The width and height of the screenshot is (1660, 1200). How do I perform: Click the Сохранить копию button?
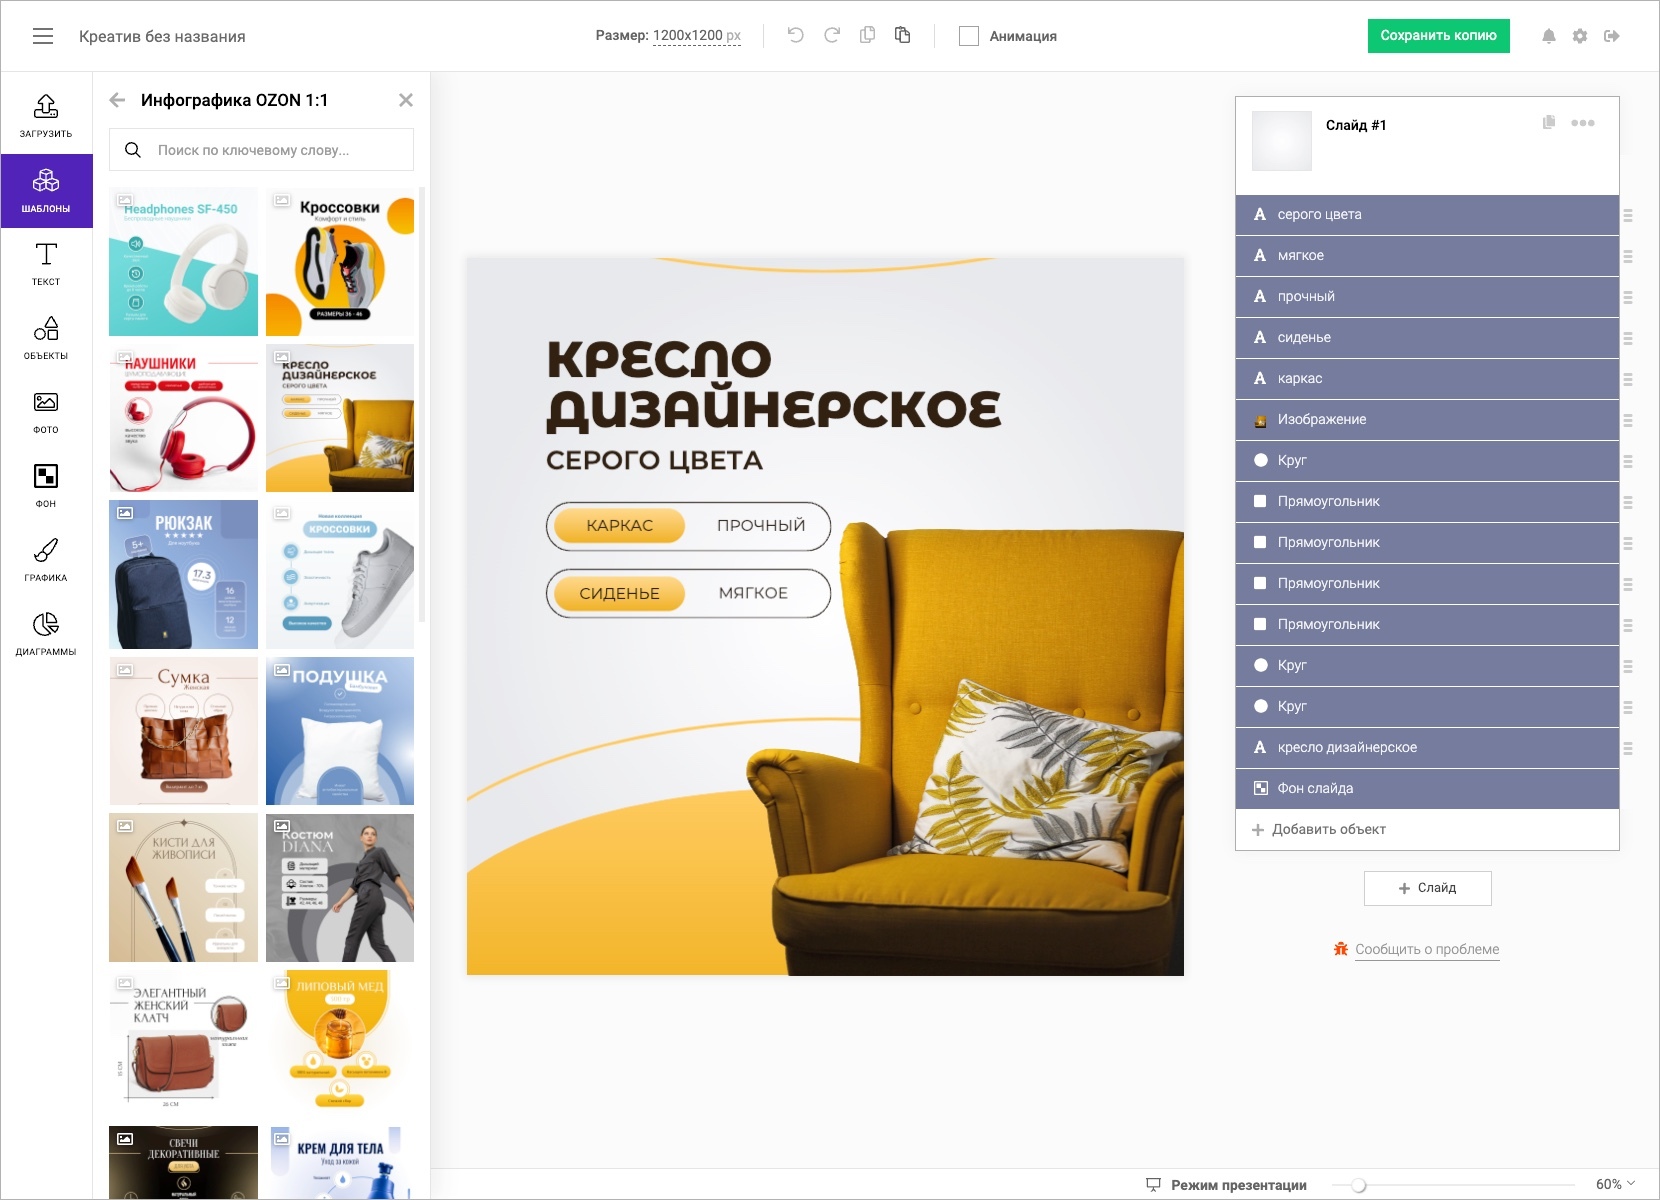point(1438,36)
